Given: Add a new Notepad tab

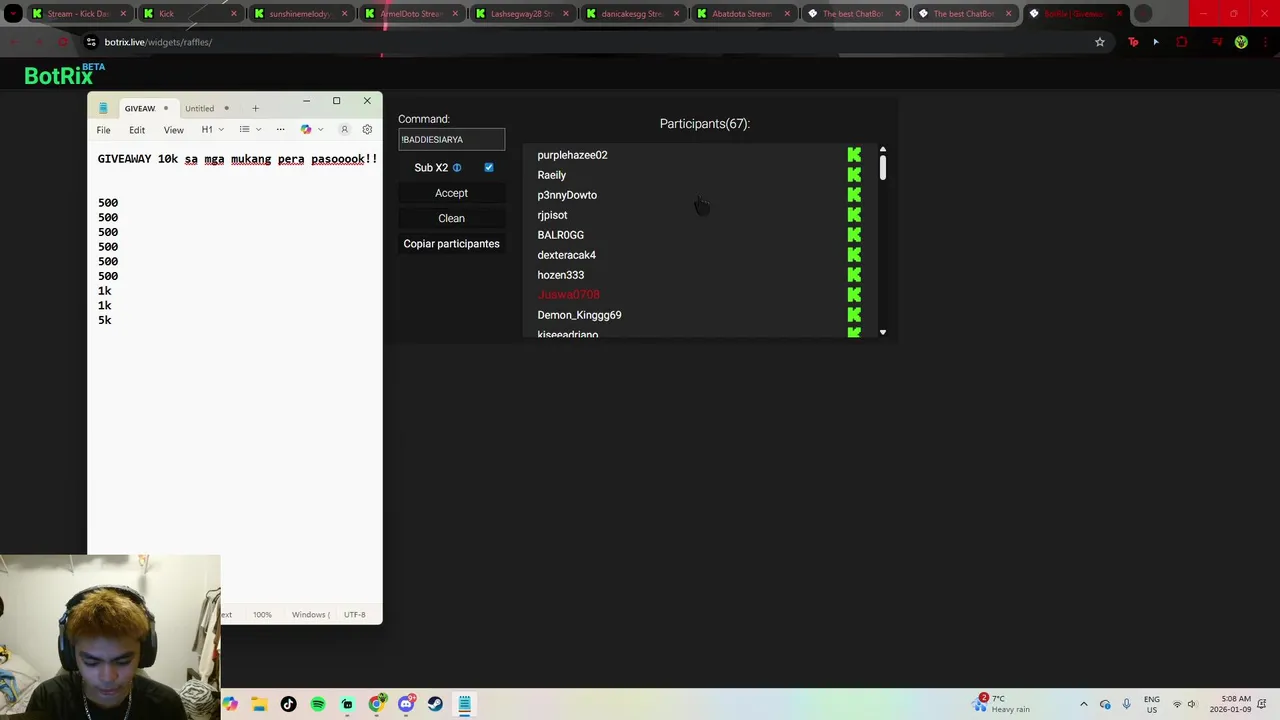Looking at the screenshot, I should tap(255, 108).
